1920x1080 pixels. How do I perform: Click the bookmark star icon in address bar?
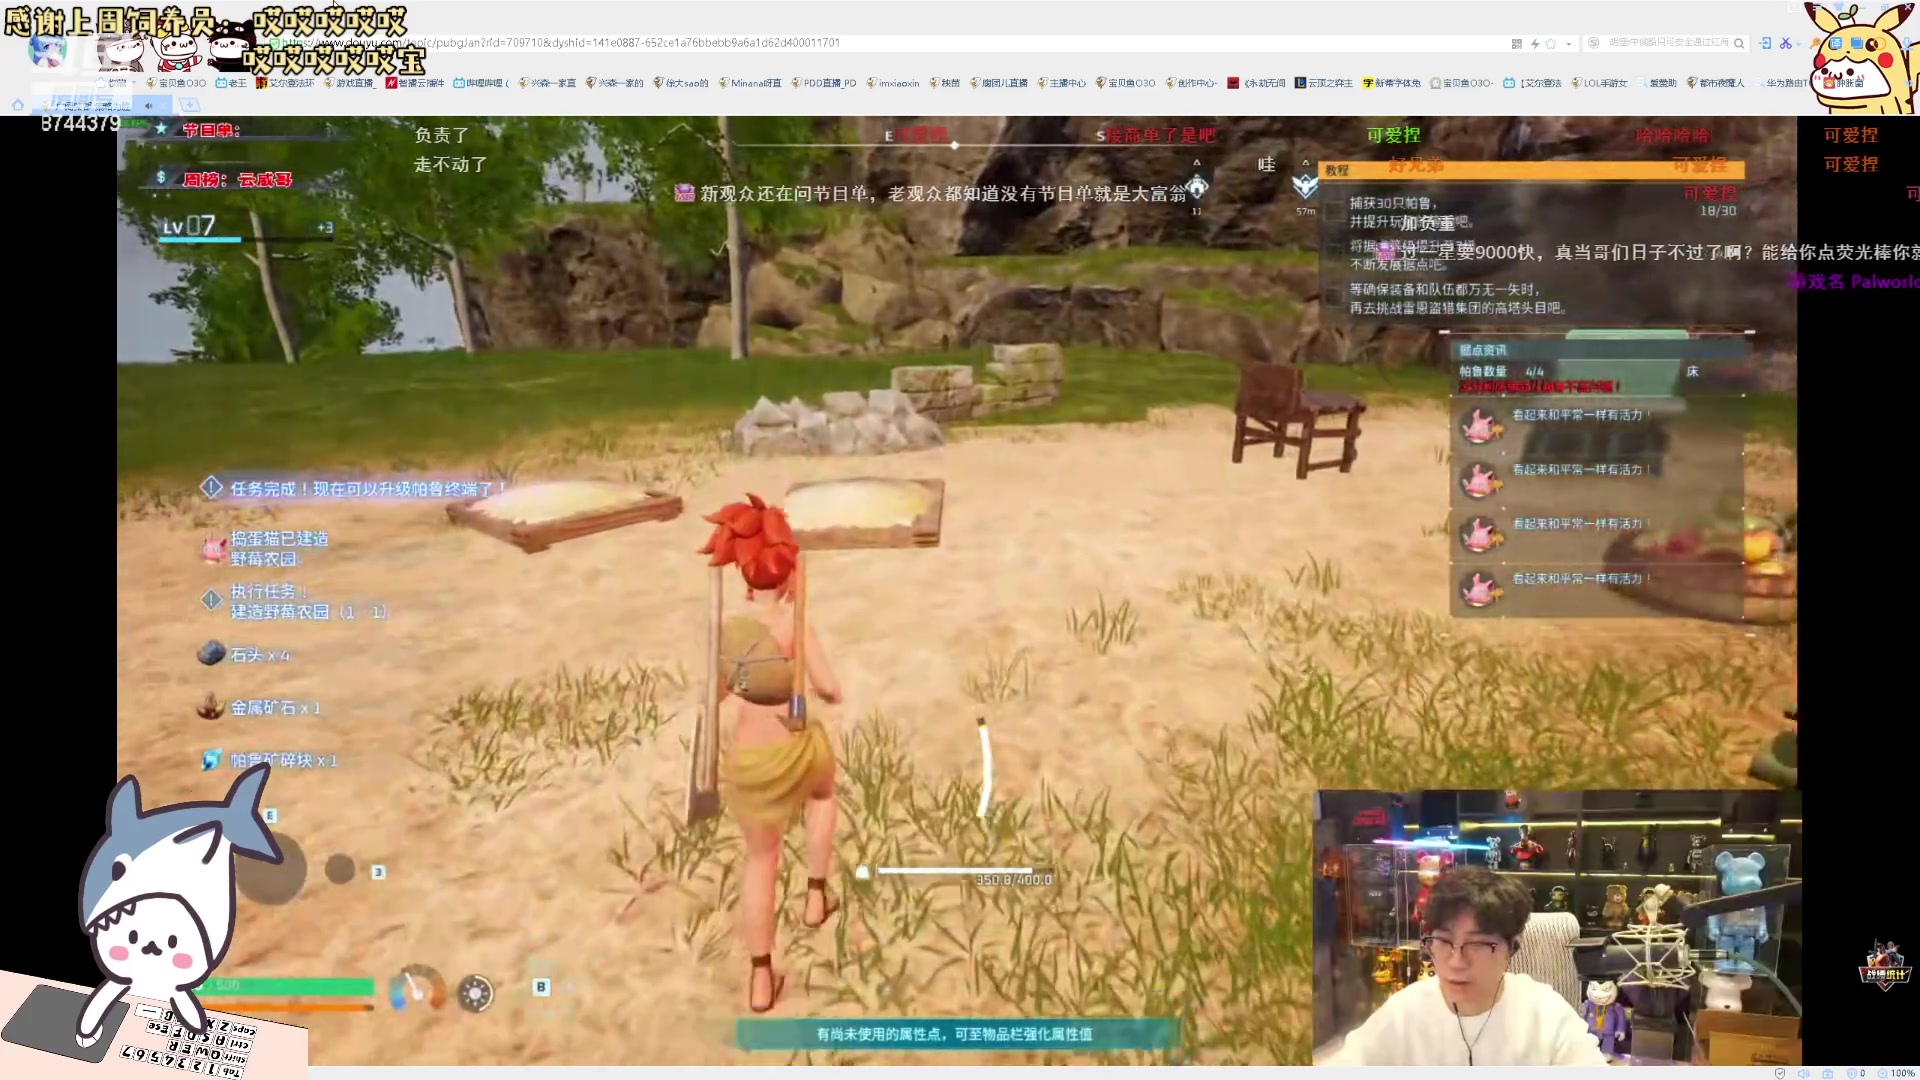click(x=1551, y=44)
